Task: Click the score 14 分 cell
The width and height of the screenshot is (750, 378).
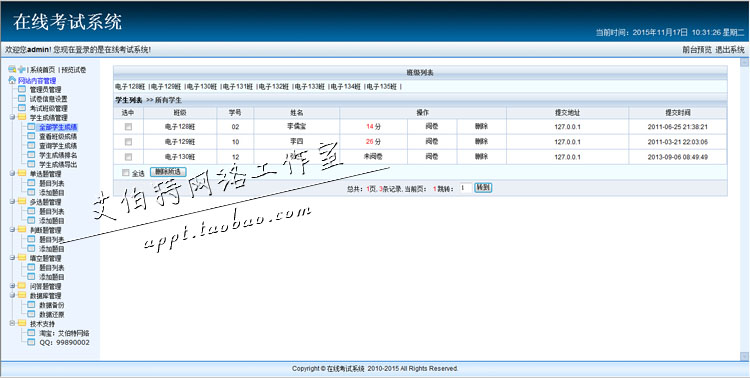Action: [374, 127]
